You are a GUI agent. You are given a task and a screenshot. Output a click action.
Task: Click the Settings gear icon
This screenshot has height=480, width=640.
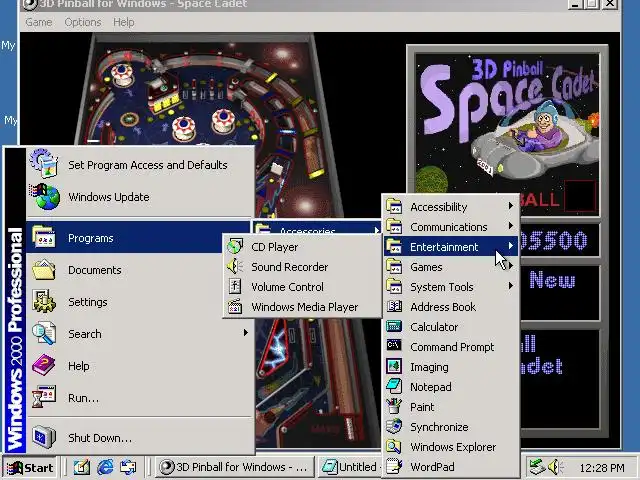(x=44, y=302)
